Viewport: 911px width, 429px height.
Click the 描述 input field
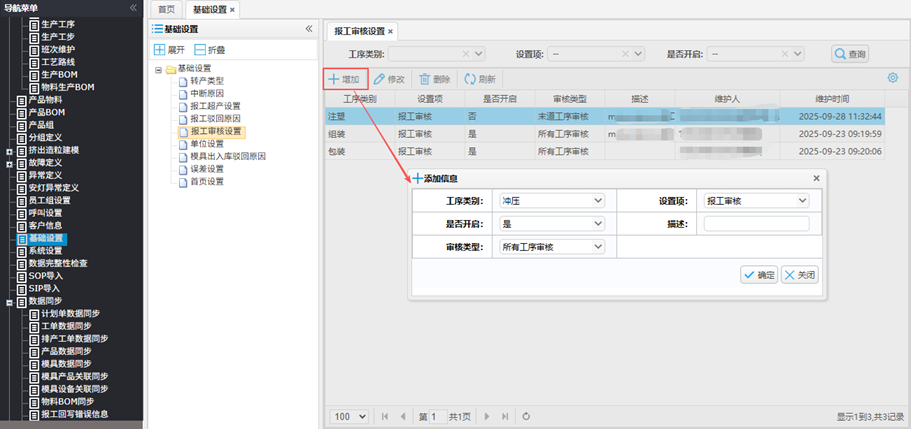point(756,224)
